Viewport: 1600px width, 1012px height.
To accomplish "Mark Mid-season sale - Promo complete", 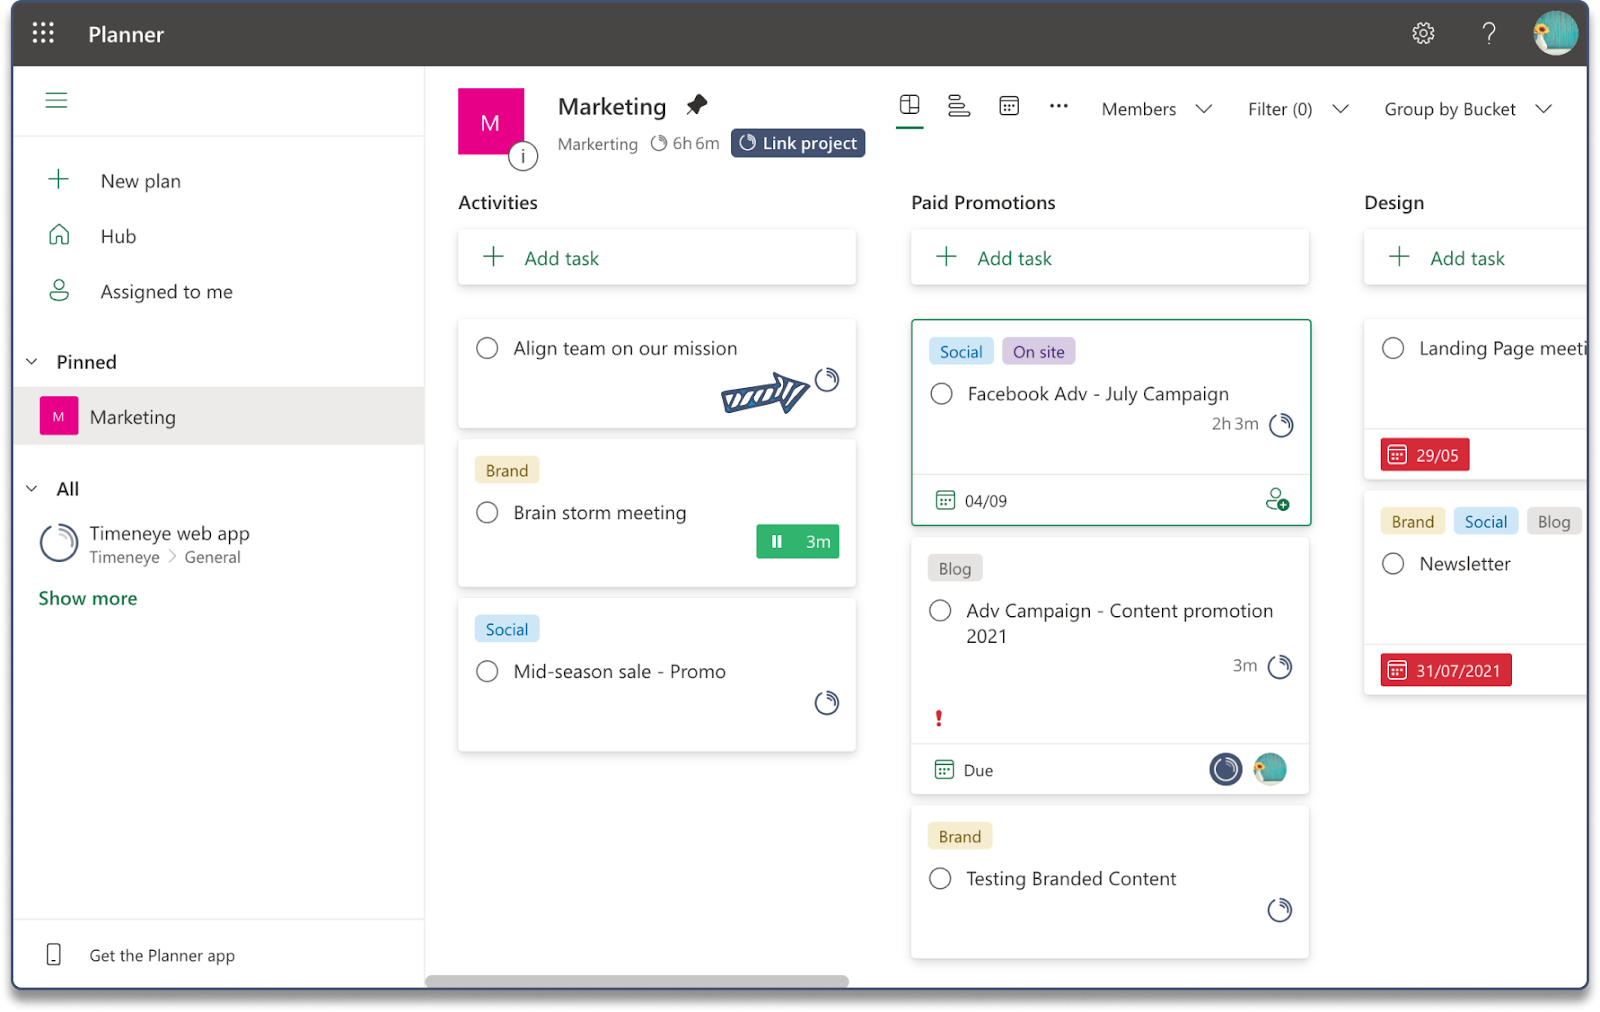I will [x=487, y=671].
